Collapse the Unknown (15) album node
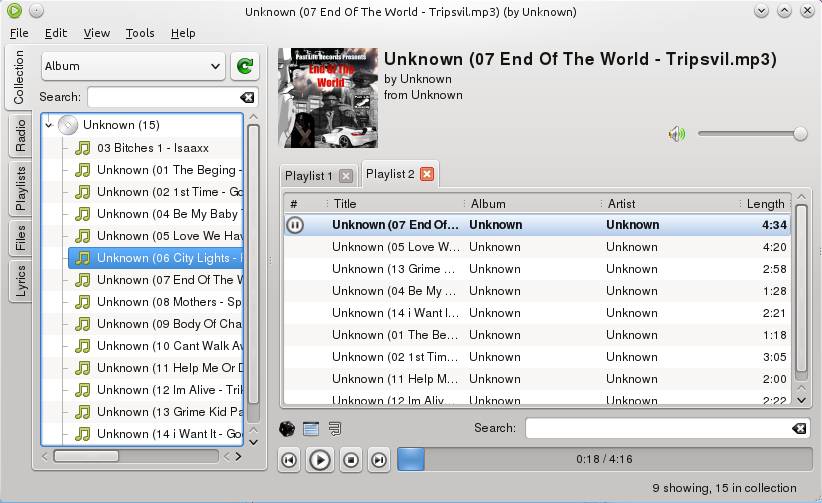 click(x=49, y=125)
